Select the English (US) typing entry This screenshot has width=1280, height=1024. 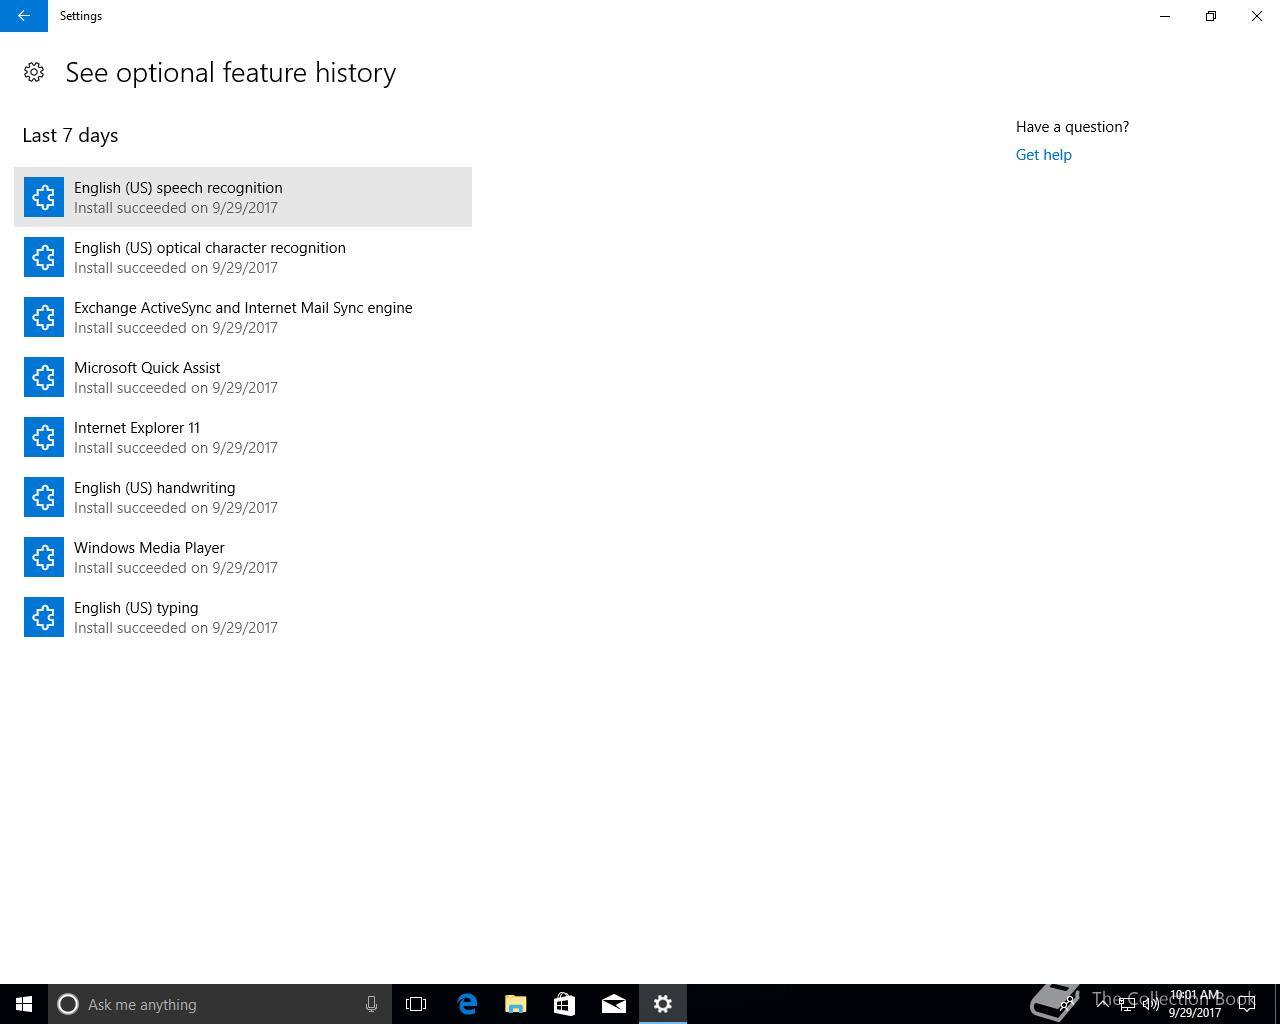pos(243,617)
